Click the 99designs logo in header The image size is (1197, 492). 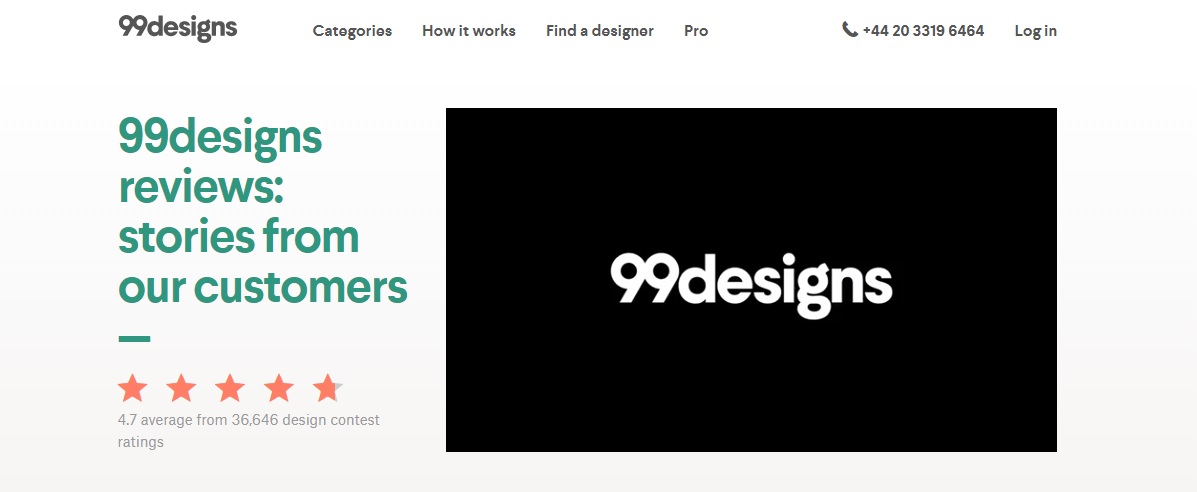(178, 28)
